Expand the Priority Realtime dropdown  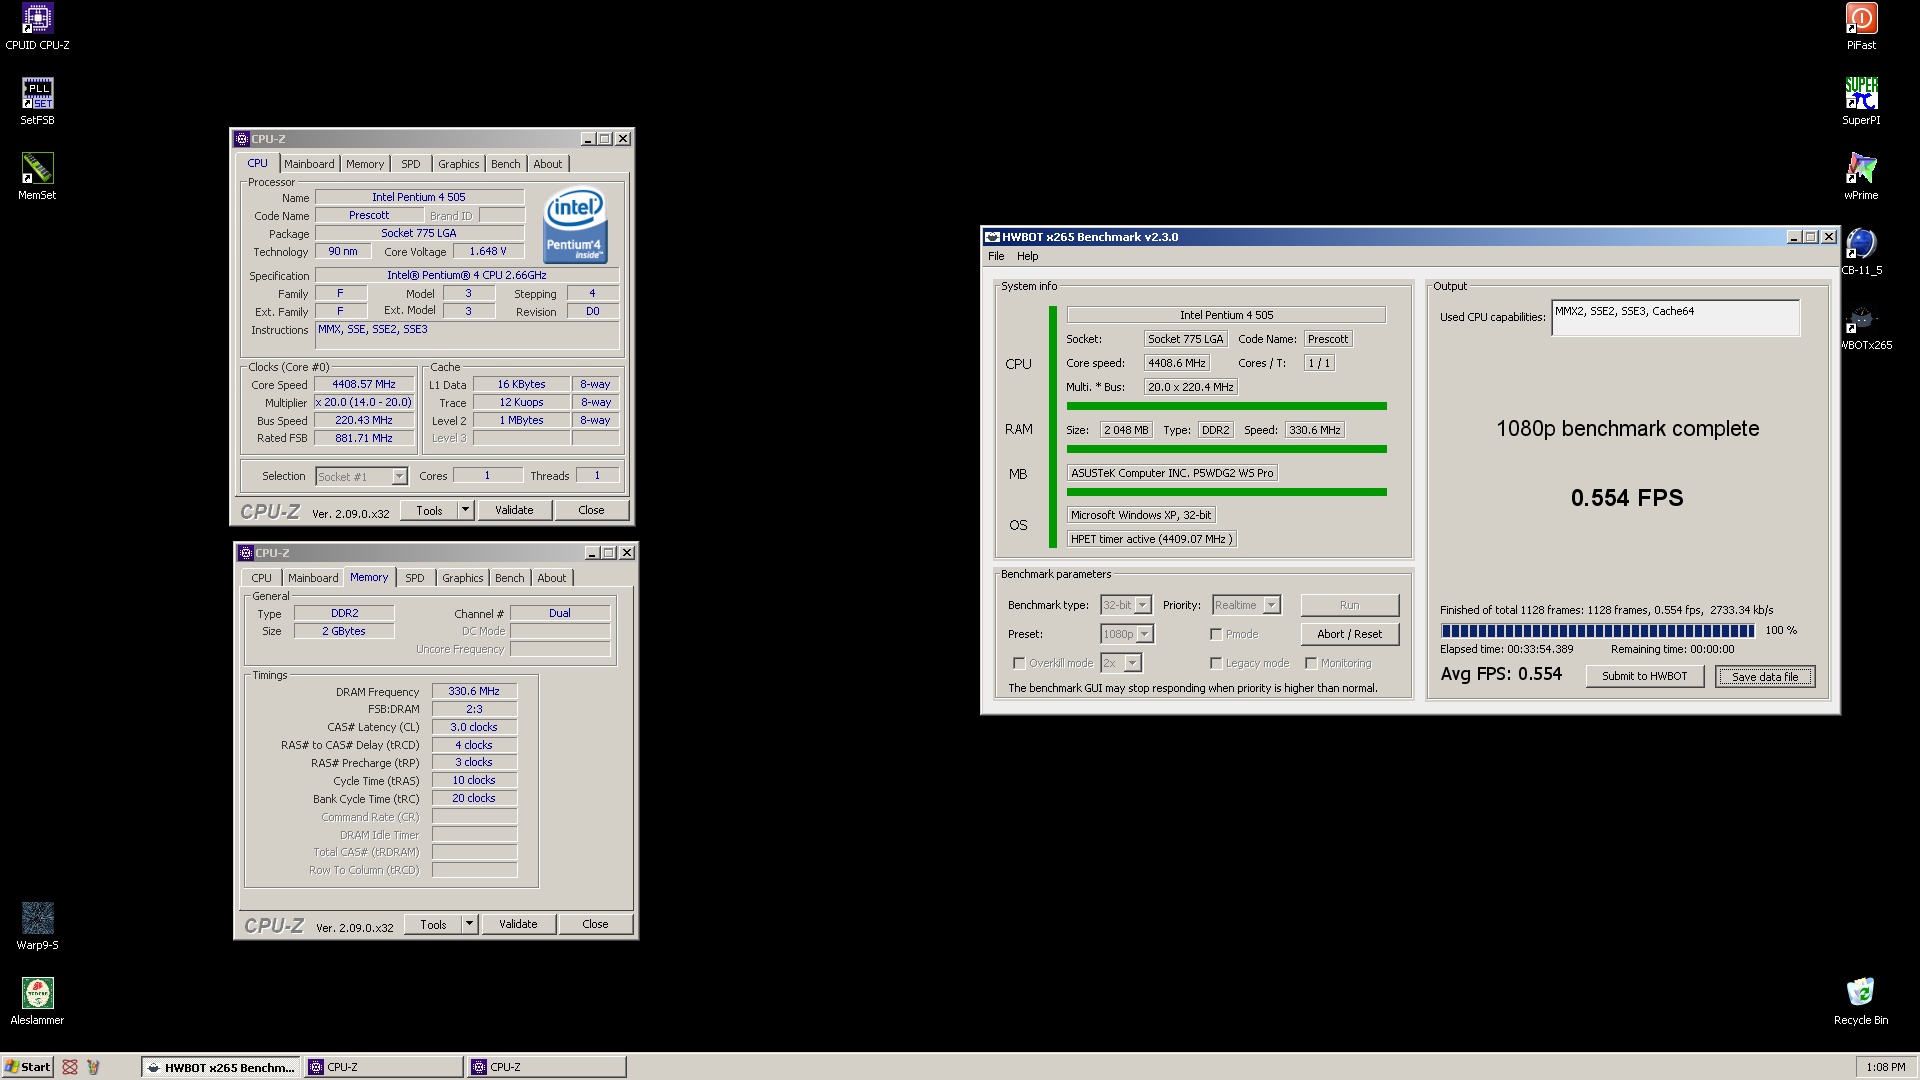[1271, 605]
